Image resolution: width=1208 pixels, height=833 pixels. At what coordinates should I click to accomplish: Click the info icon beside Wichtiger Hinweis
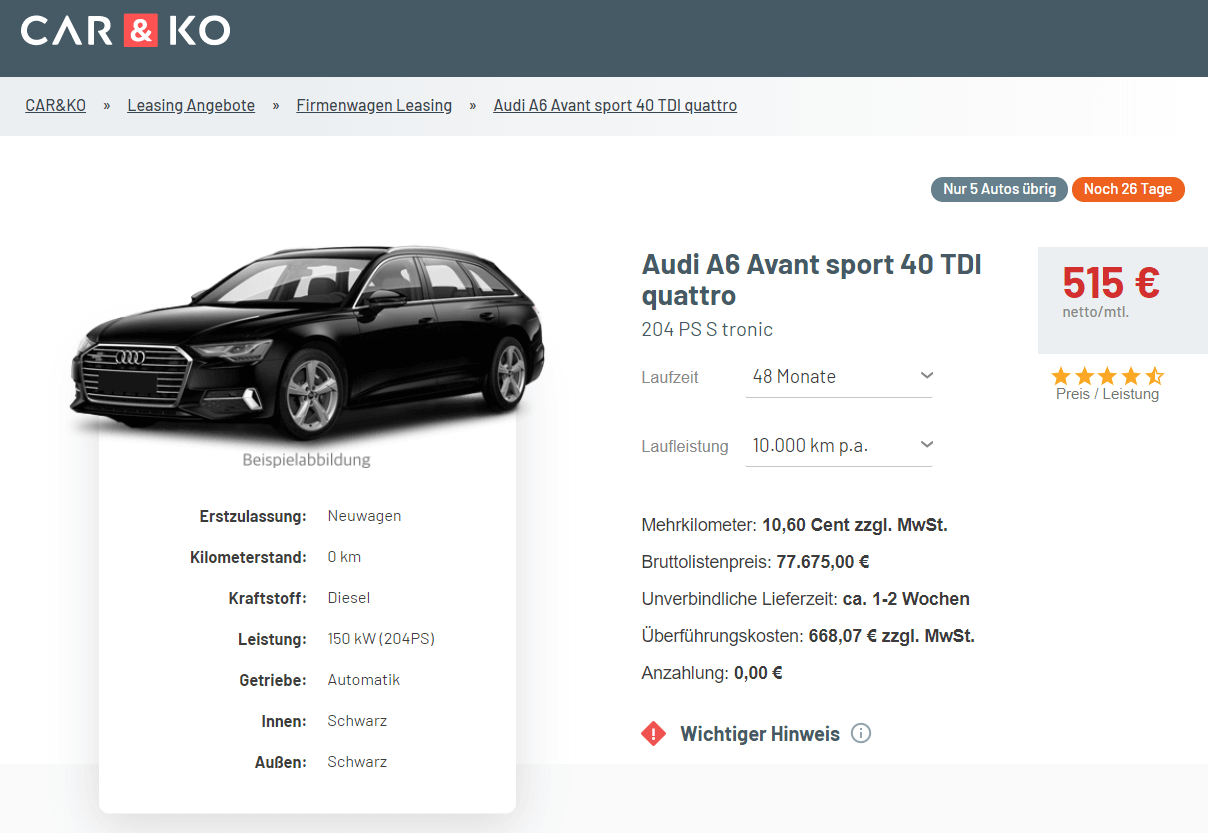coord(861,733)
